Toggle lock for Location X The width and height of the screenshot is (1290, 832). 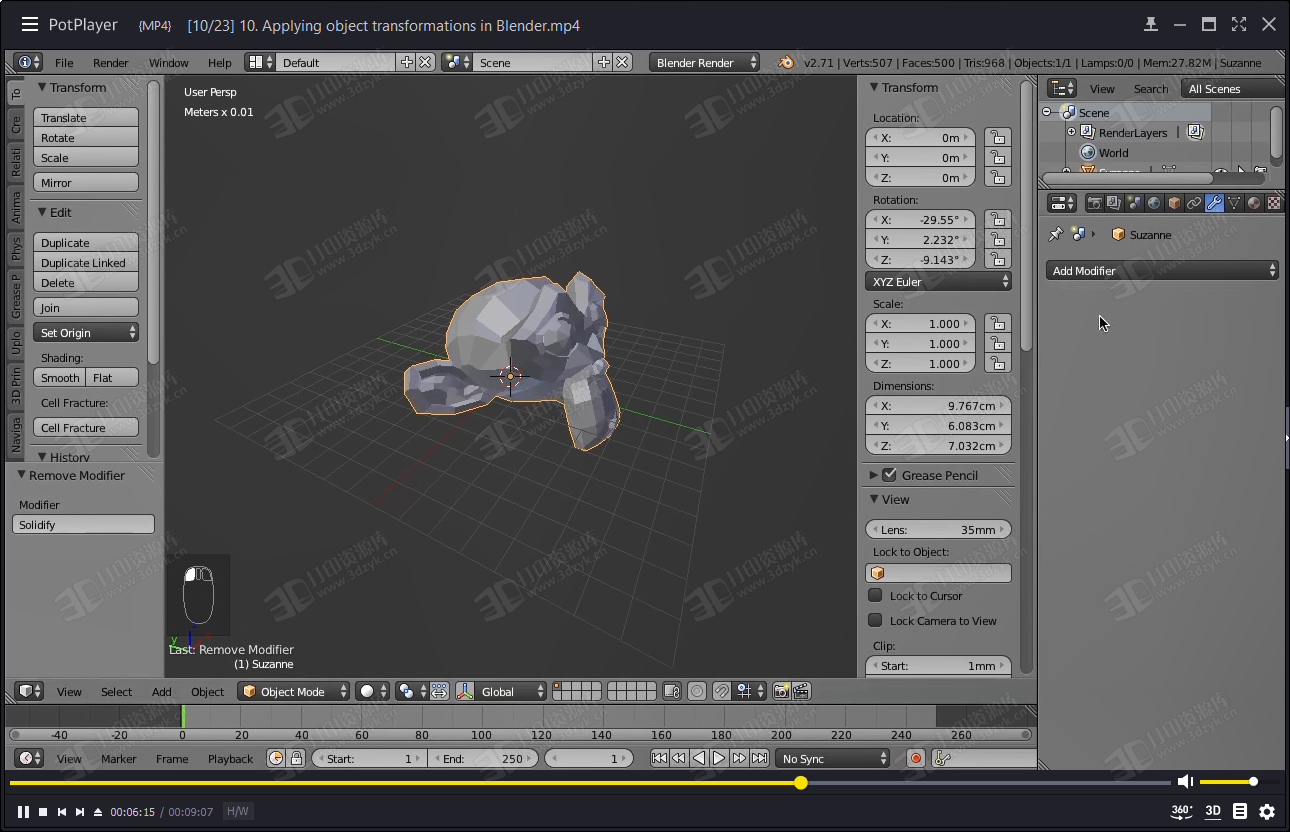coord(996,137)
